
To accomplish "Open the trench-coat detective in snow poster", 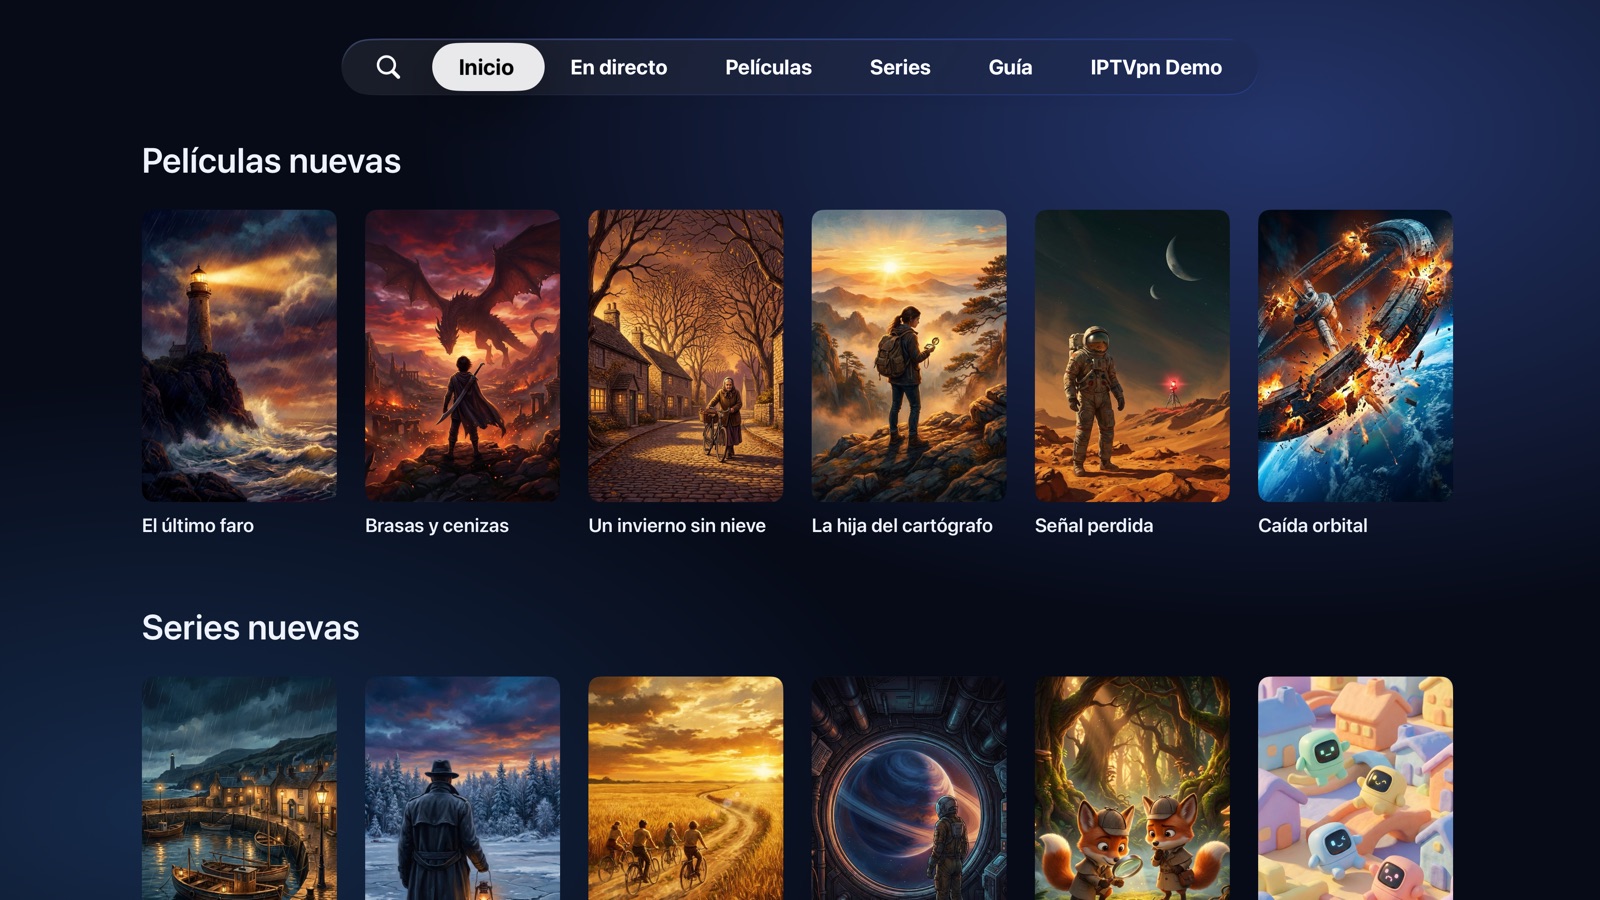I will (x=462, y=788).
